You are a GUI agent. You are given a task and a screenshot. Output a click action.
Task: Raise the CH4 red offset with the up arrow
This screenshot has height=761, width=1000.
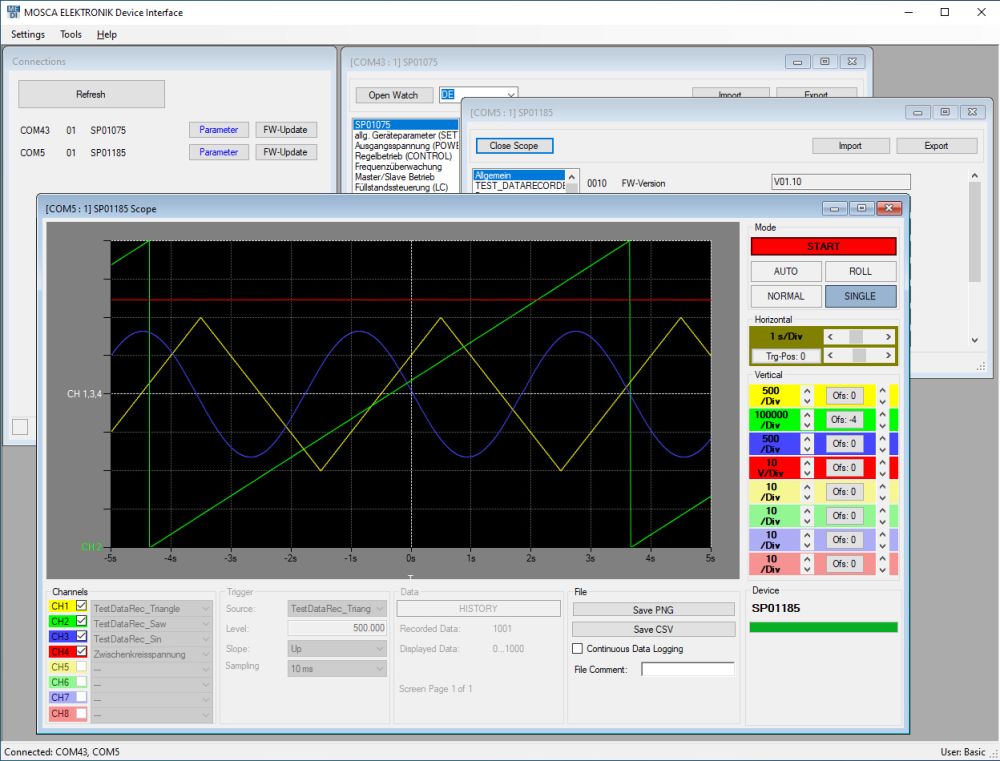pyautogui.click(x=883, y=462)
